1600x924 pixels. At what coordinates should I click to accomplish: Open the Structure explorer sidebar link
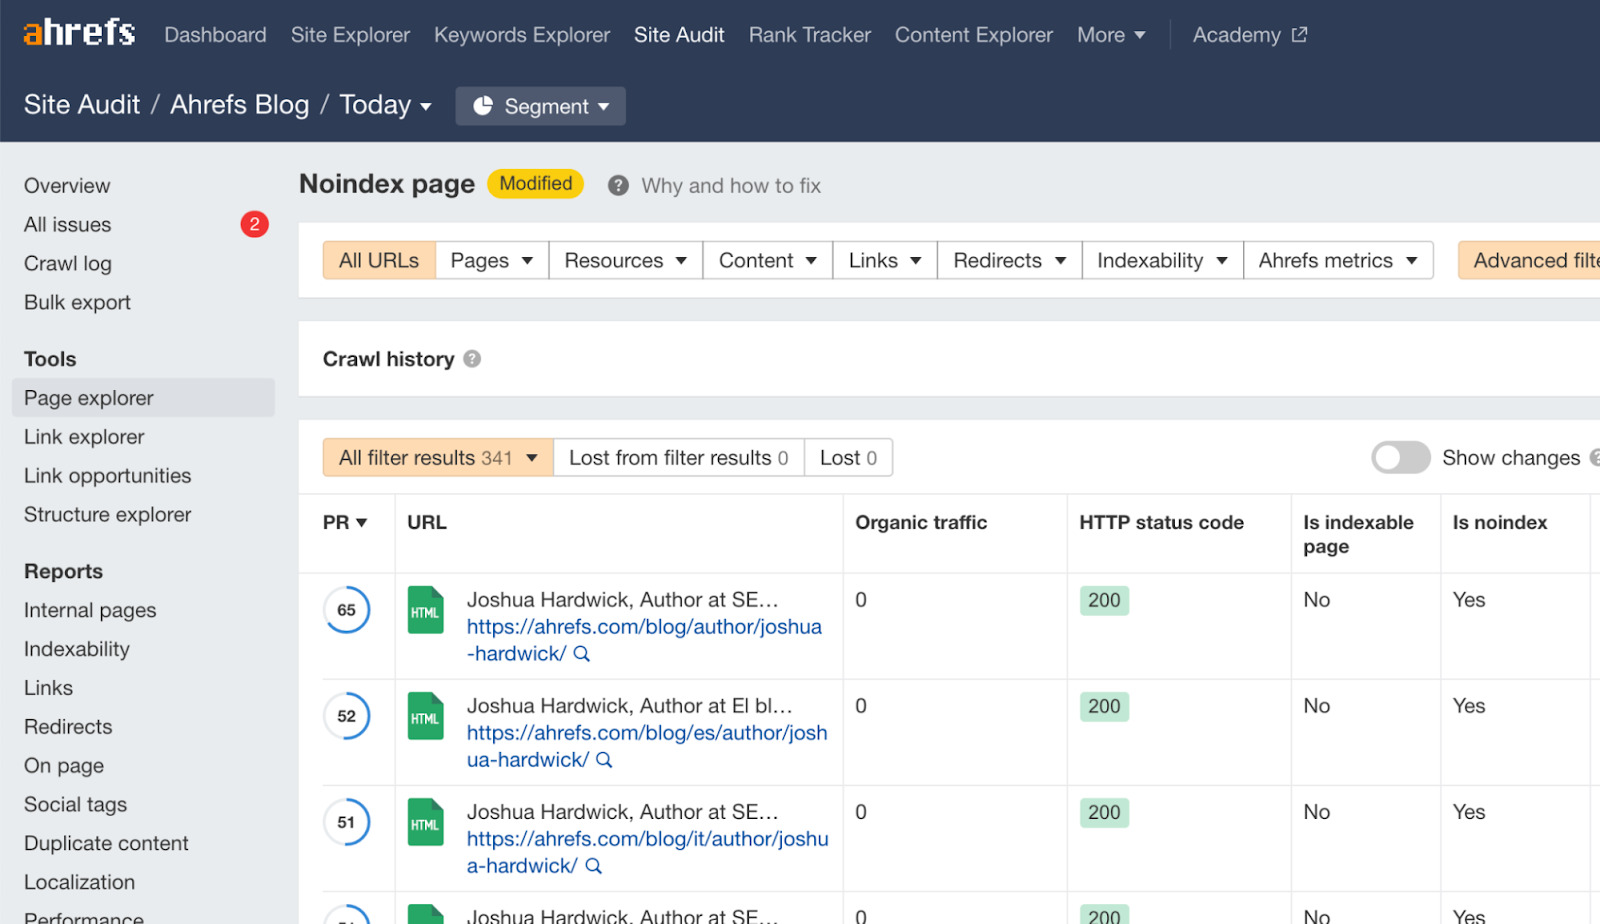tap(107, 514)
